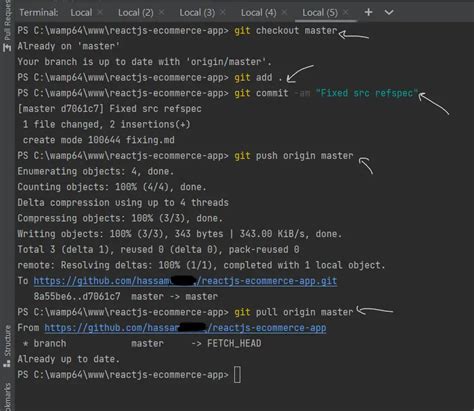Click 'create mode 100644 fixing.md' line
The width and height of the screenshot is (474, 411).
click(x=99, y=140)
